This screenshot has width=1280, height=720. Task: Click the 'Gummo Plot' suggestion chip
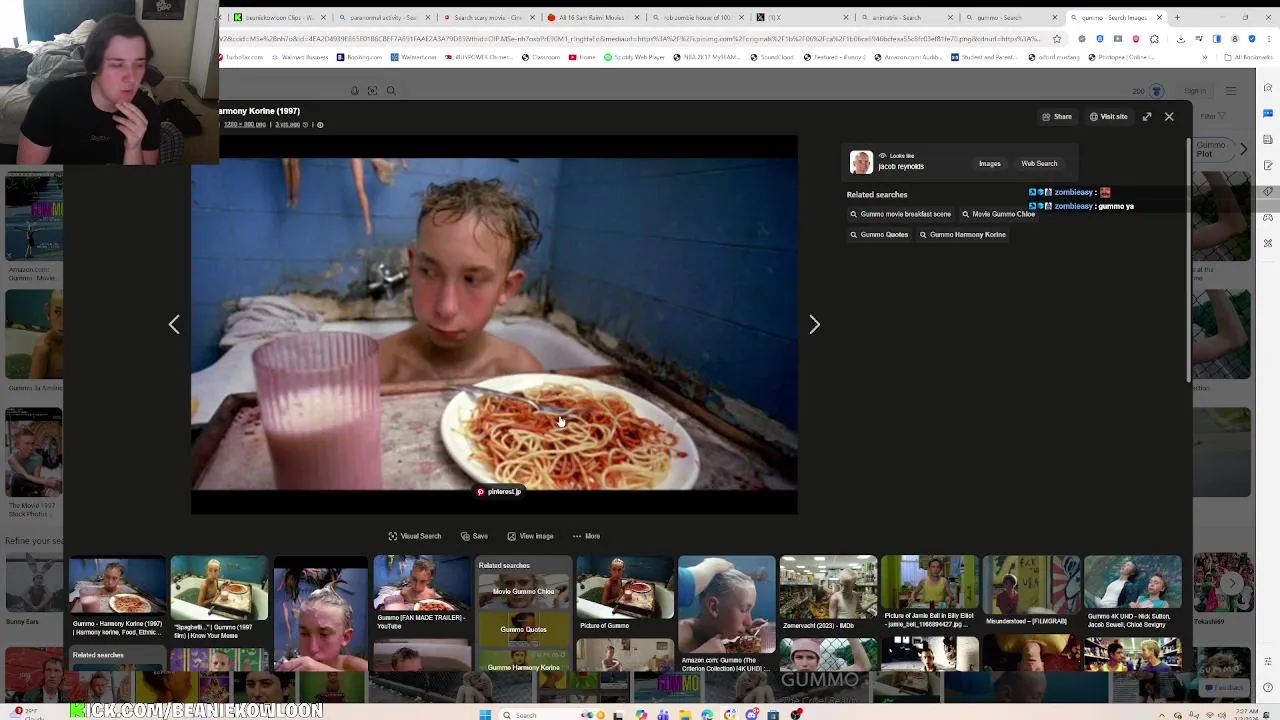click(1212, 150)
